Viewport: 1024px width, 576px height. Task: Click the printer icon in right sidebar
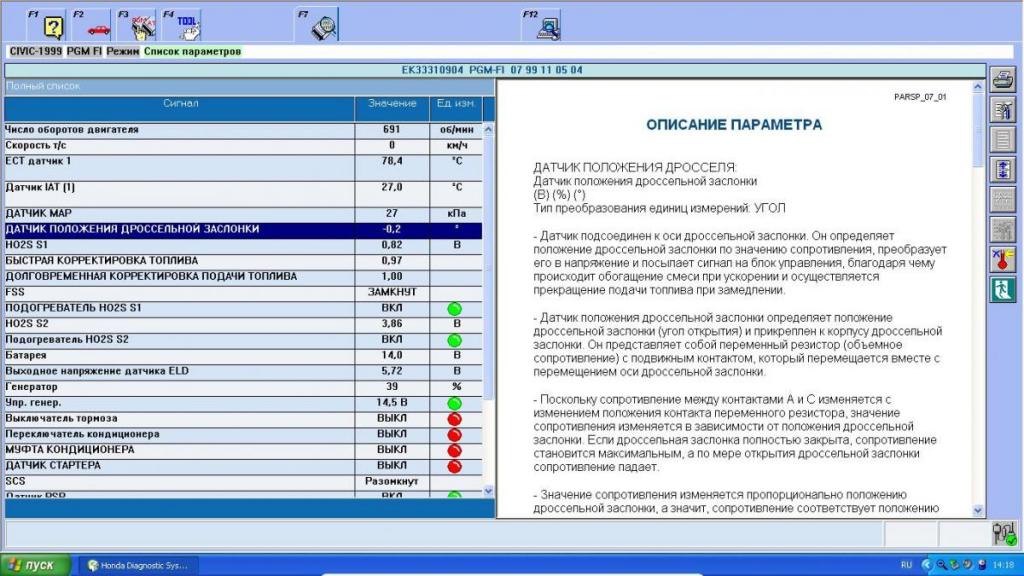[1003, 80]
